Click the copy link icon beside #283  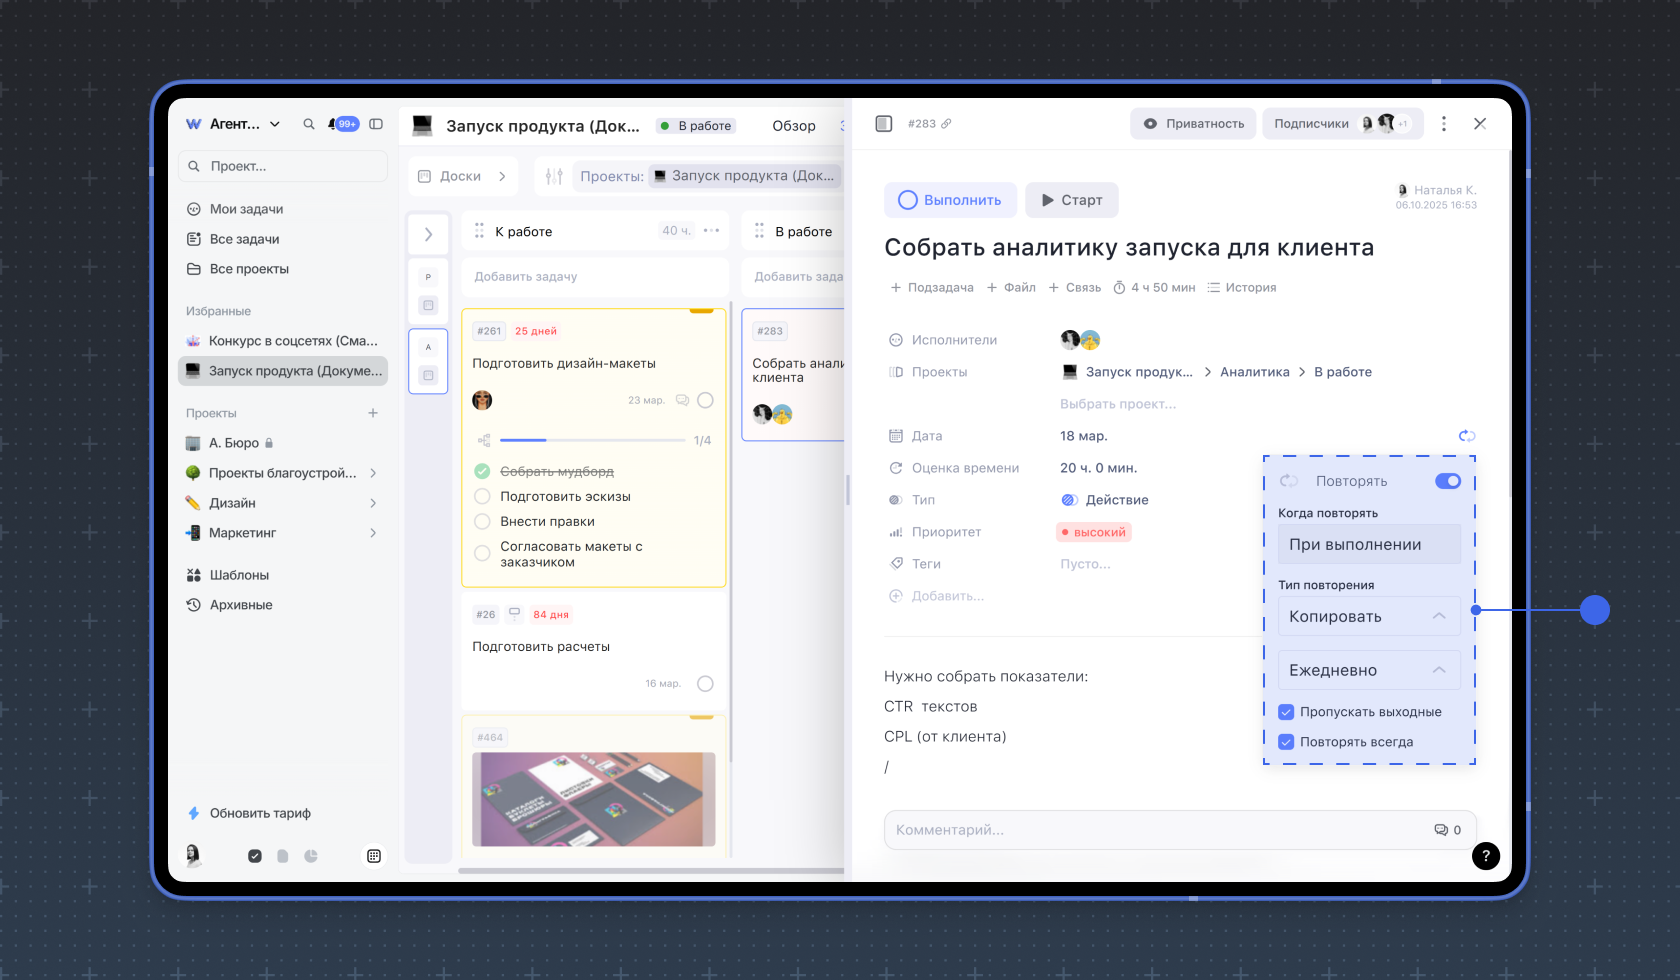[946, 124]
